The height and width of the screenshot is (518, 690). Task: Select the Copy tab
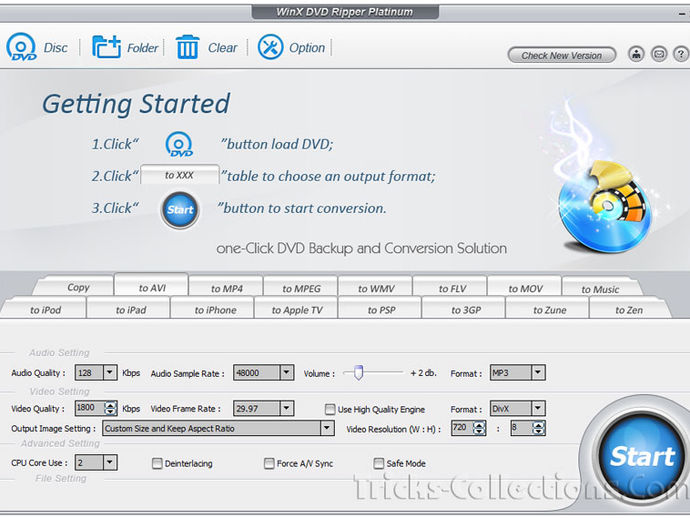pyautogui.click(x=74, y=287)
